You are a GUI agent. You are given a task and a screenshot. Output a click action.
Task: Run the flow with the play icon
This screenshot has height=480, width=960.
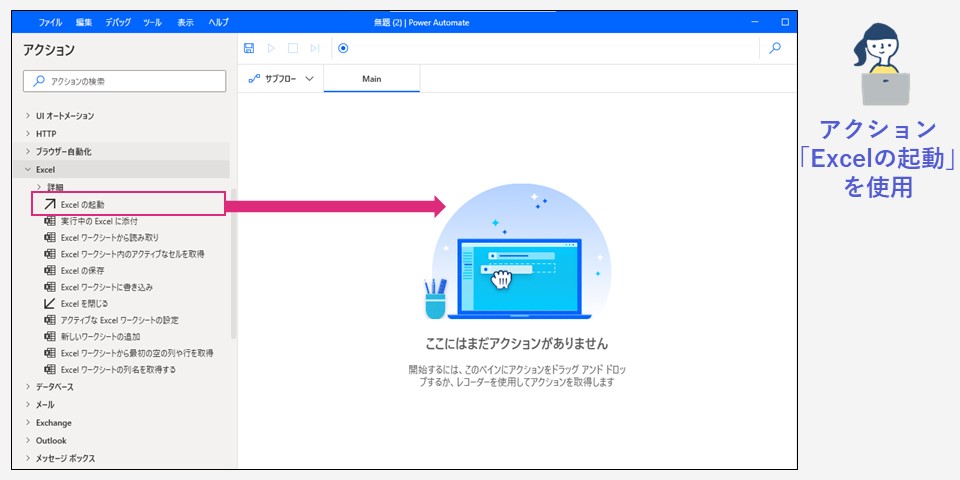271,48
